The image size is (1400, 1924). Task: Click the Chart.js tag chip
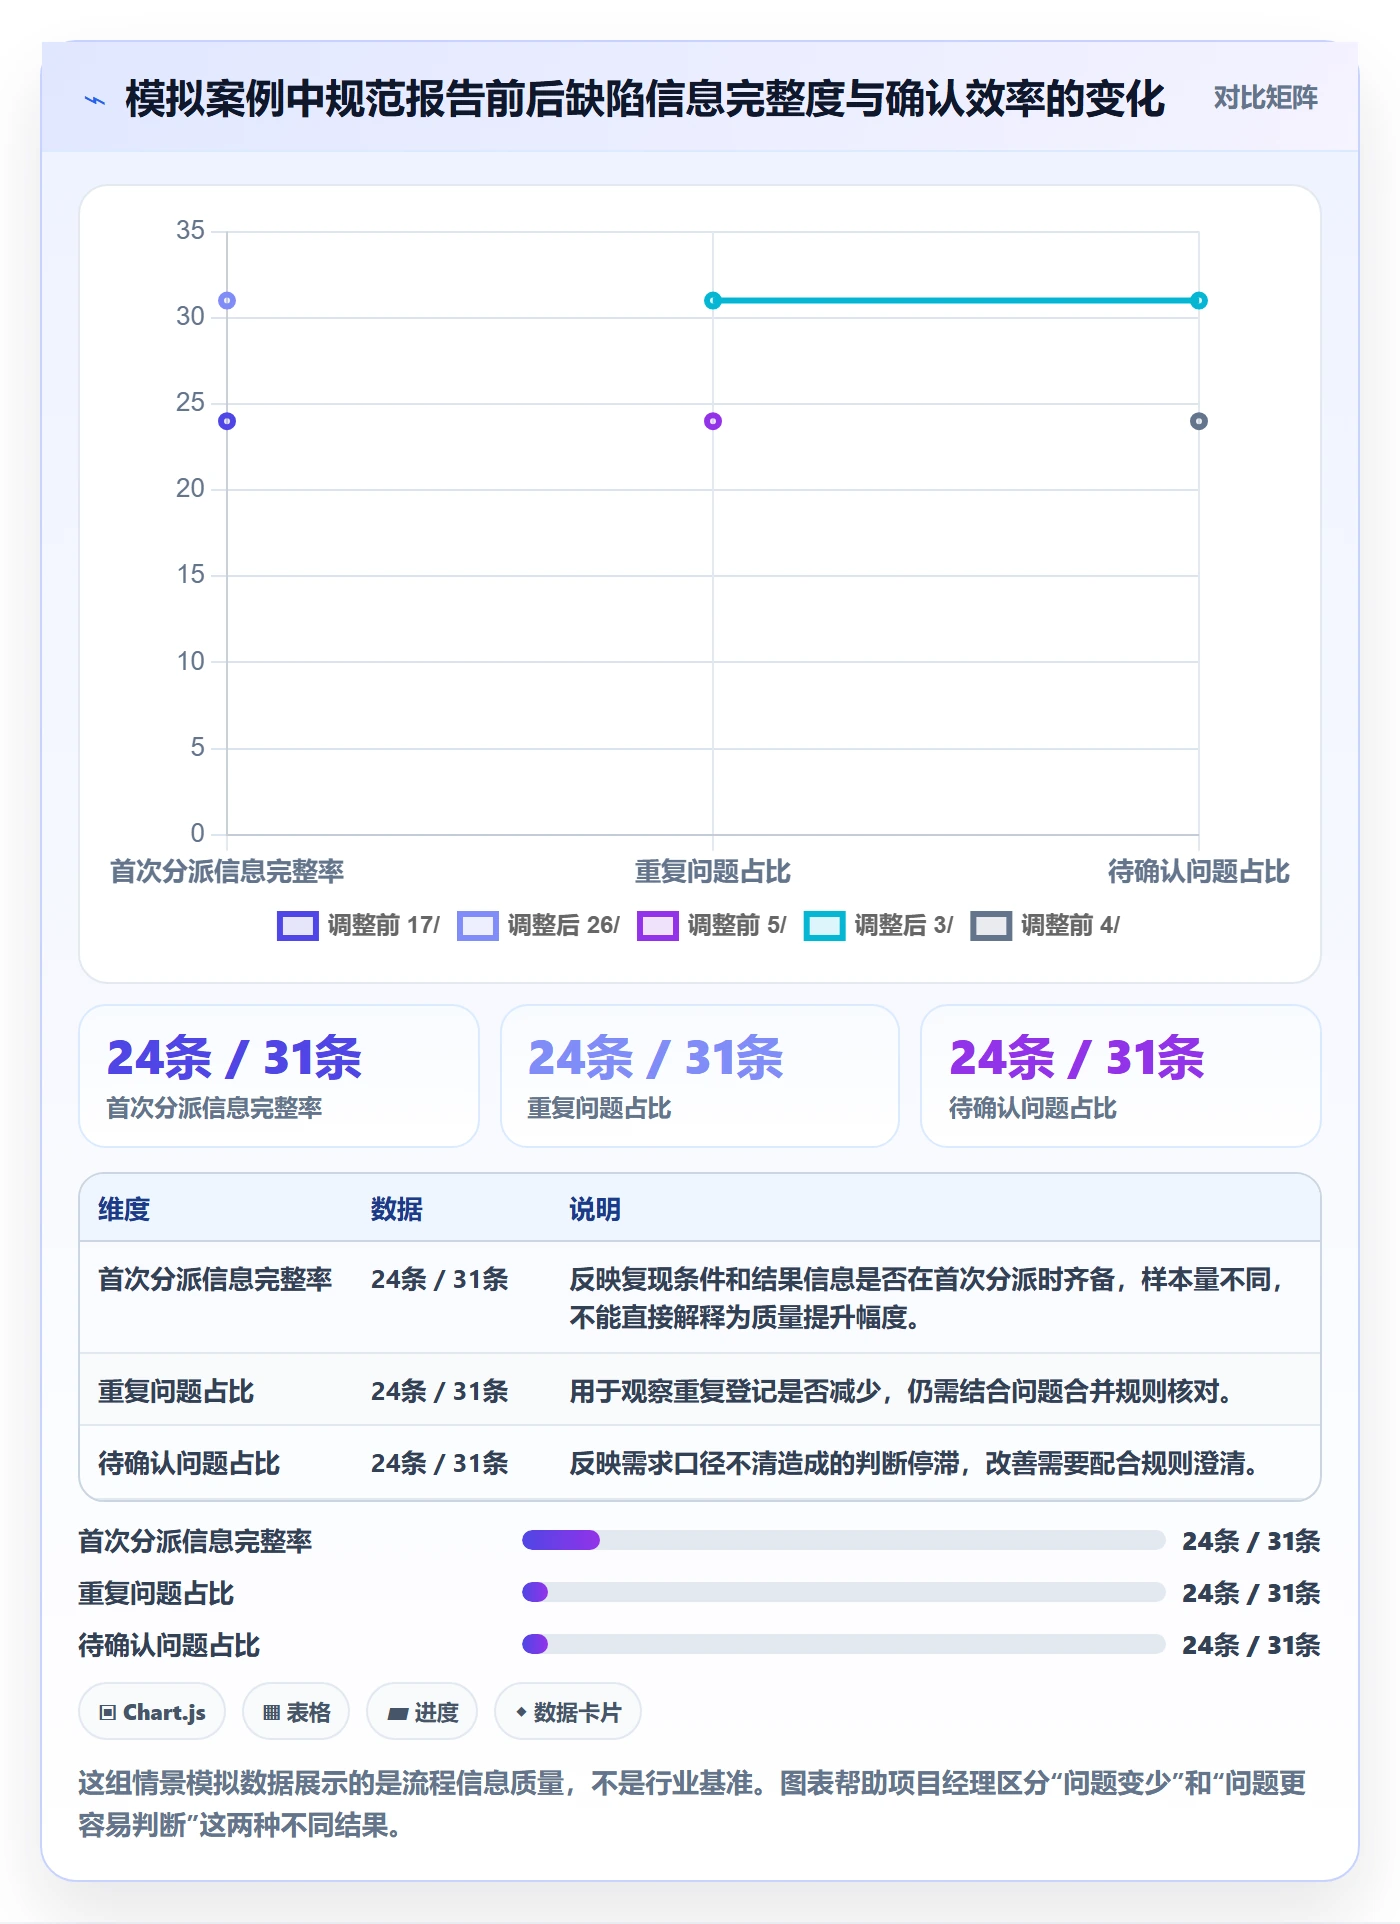point(152,1712)
